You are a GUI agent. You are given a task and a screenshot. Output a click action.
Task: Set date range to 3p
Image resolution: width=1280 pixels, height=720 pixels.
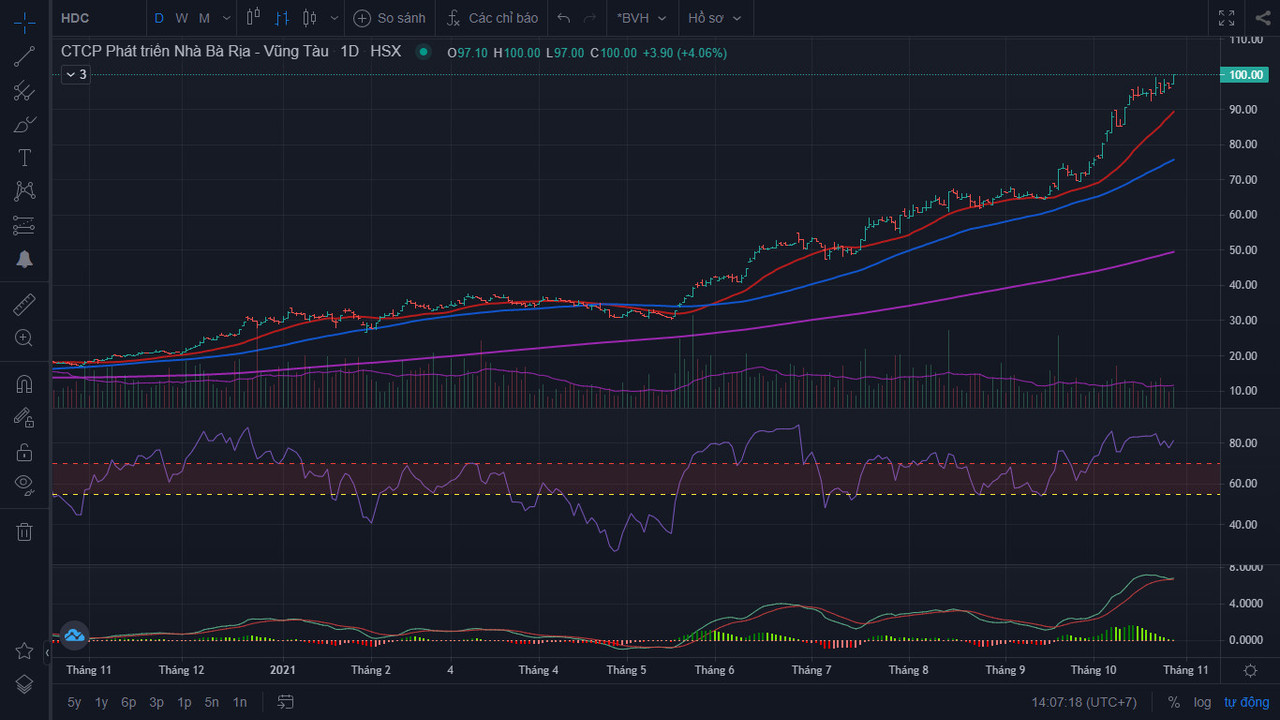(156, 702)
